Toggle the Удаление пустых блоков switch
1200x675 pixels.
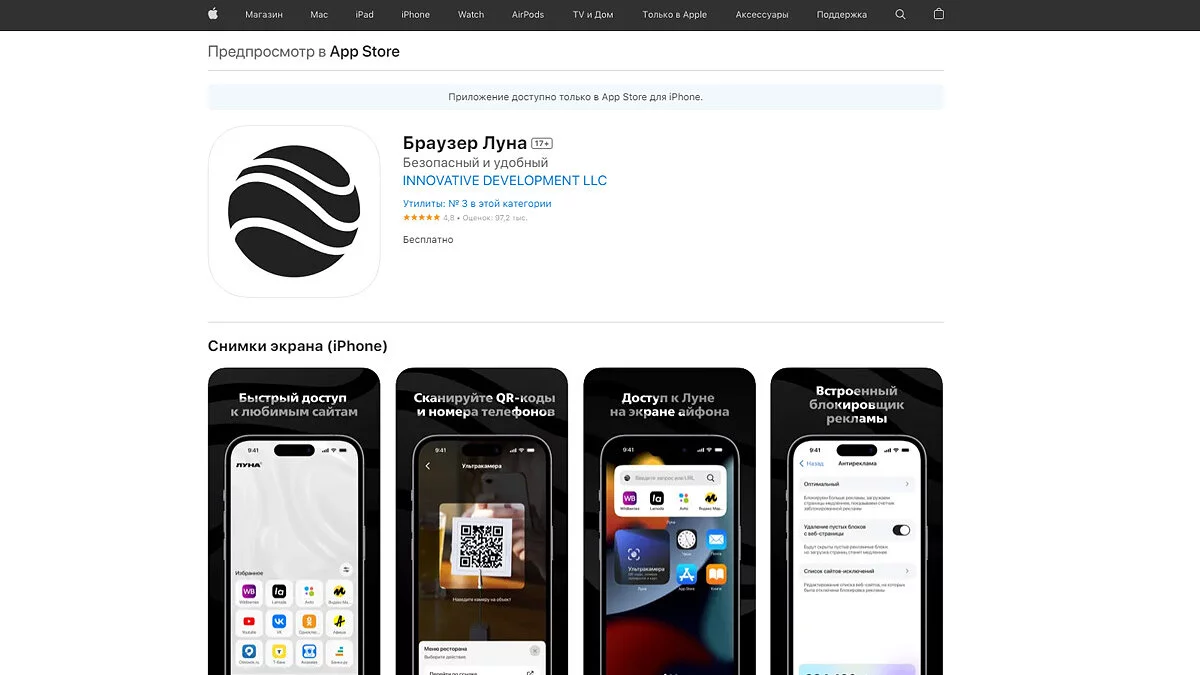[901, 530]
